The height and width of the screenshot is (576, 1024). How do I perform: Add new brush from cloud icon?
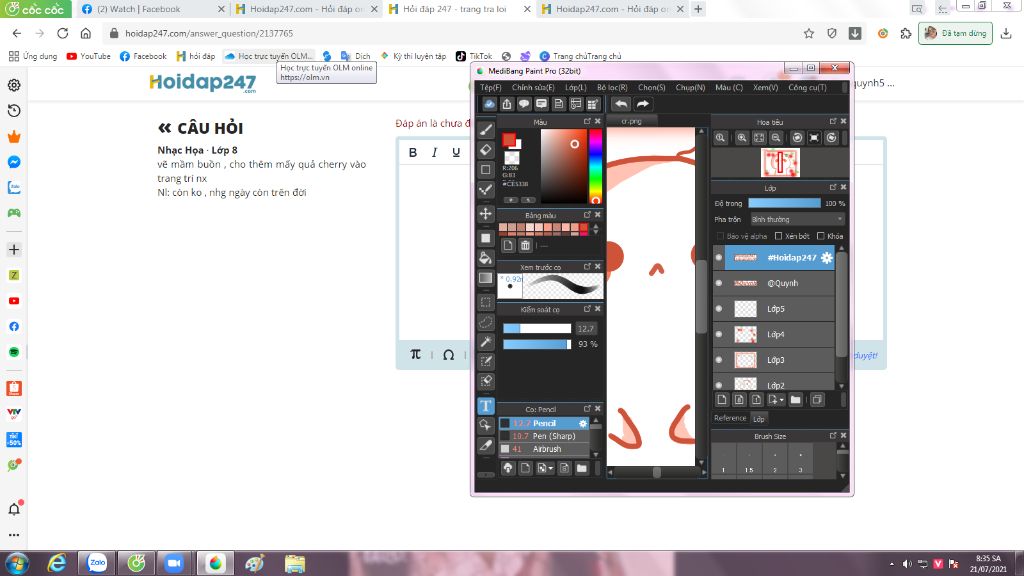(x=507, y=468)
